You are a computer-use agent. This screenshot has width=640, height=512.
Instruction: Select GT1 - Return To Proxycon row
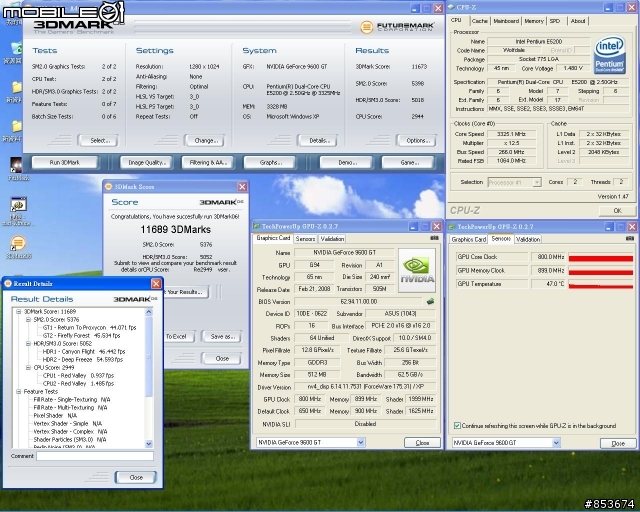point(89,327)
